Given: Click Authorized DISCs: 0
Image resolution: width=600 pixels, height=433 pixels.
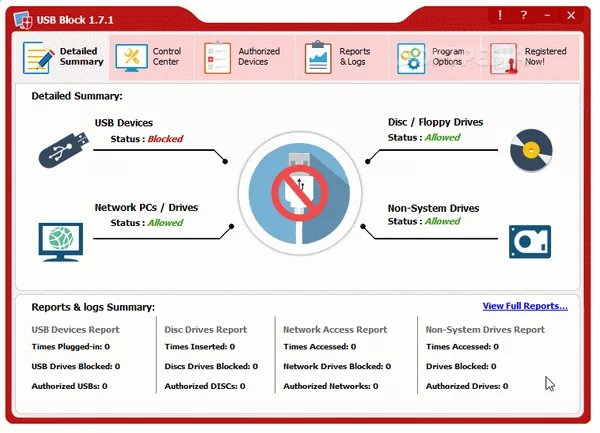Looking at the screenshot, I should [x=205, y=386].
